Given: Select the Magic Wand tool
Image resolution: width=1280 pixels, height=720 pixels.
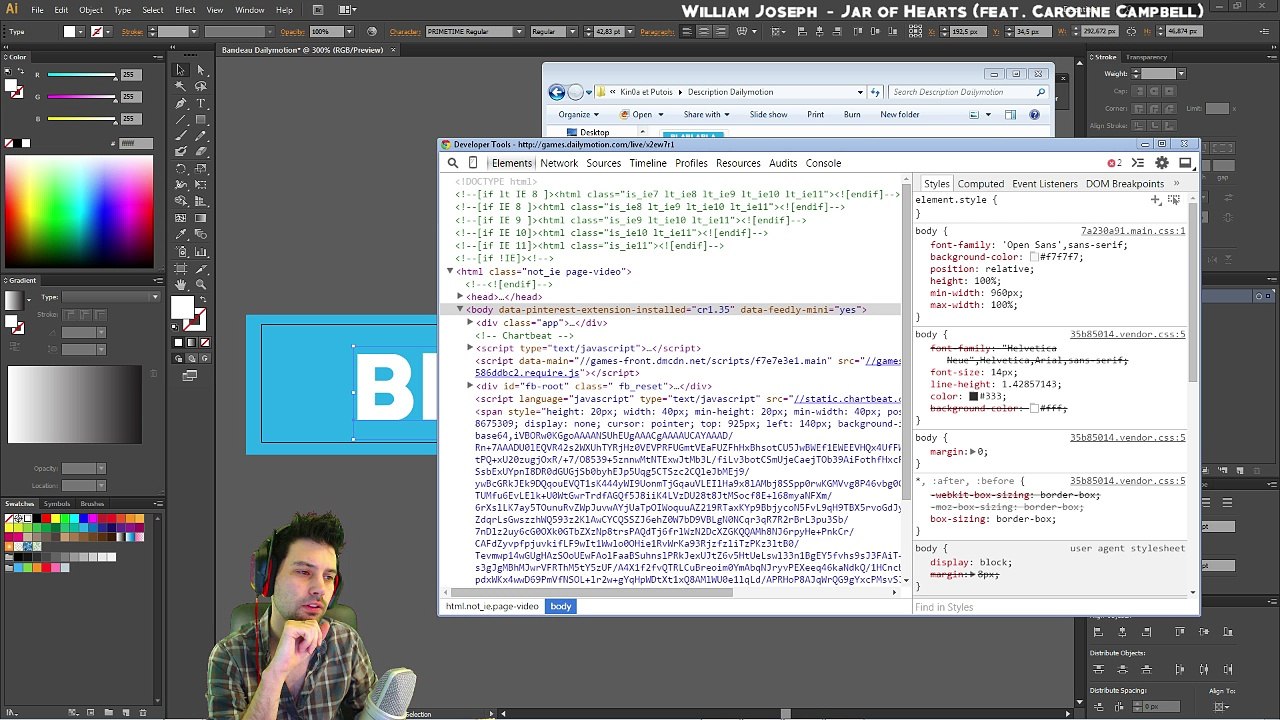Looking at the screenshot, I should coord(180,86).
